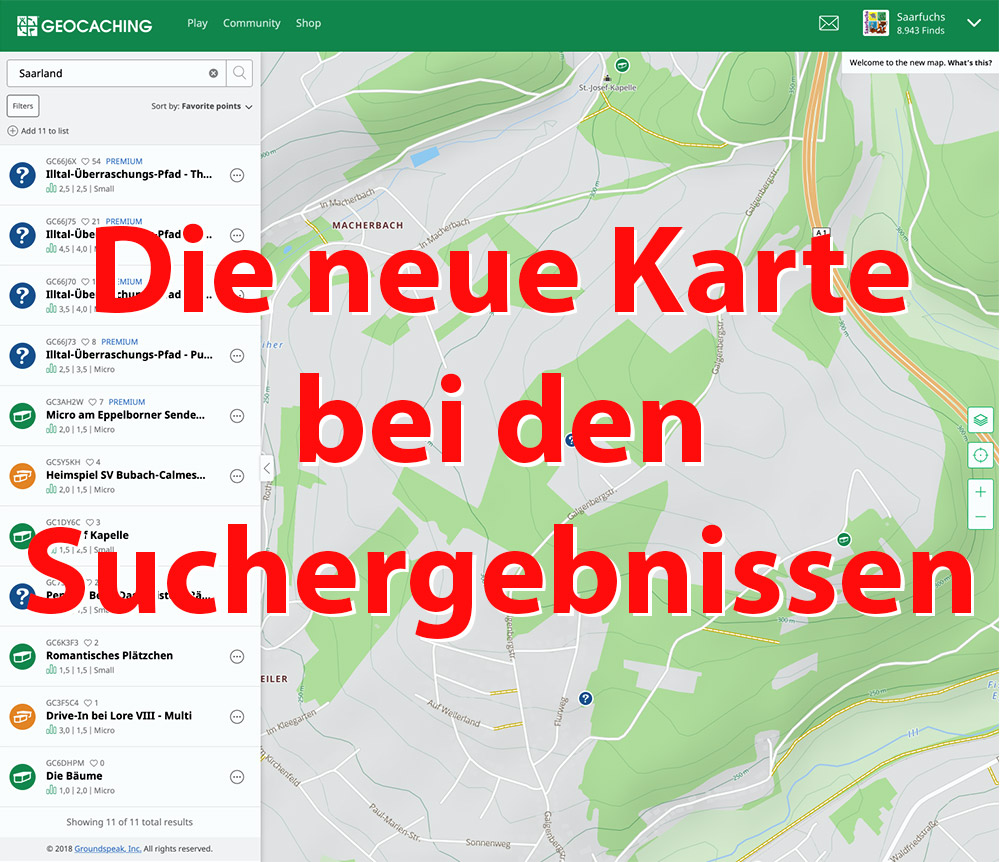Zoom in on the map
Screen dimensions: 1002x862
point(980,492)
